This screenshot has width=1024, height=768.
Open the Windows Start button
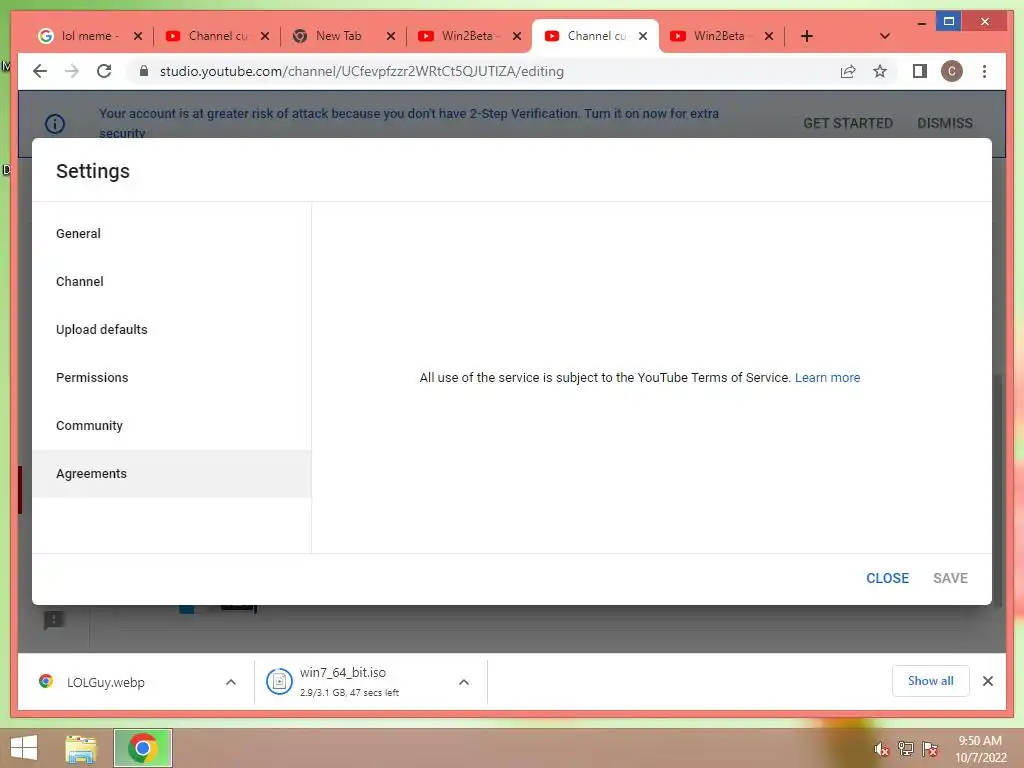point(24,748)
